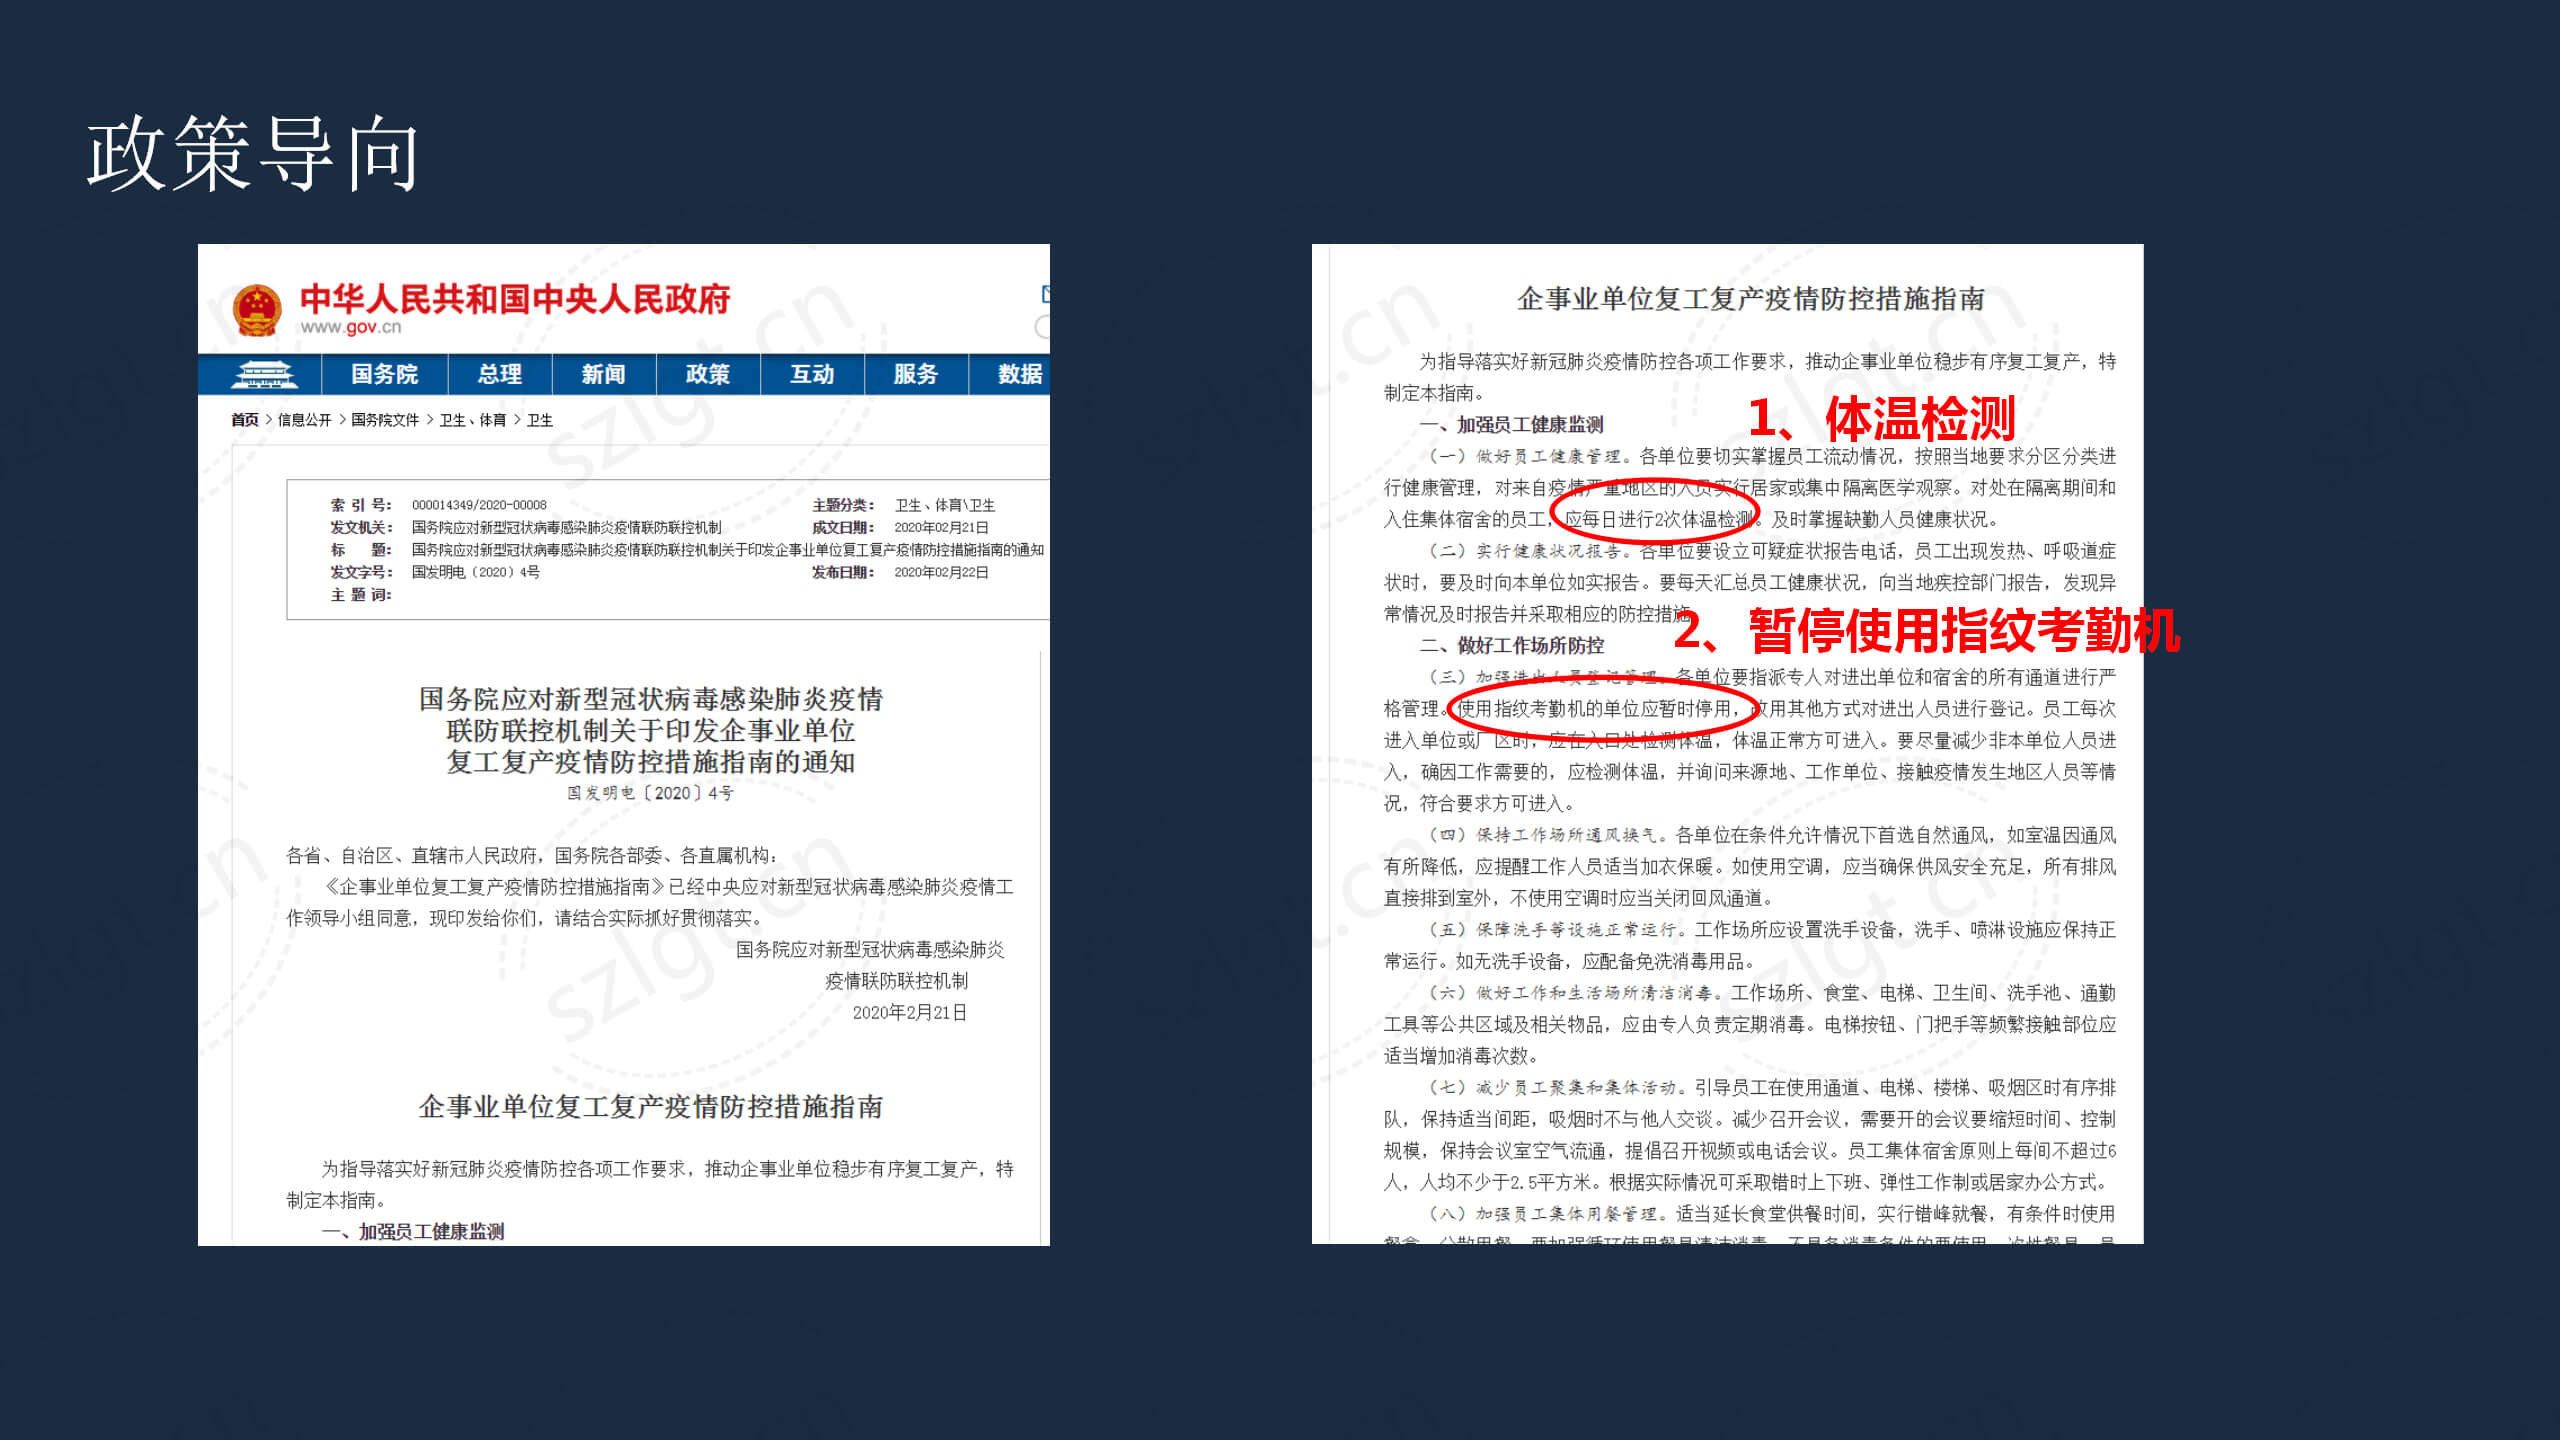Go to the 政策 navigation tab
The height and width of the screenshot is (1440, 2560).
[x=707, y=374]
